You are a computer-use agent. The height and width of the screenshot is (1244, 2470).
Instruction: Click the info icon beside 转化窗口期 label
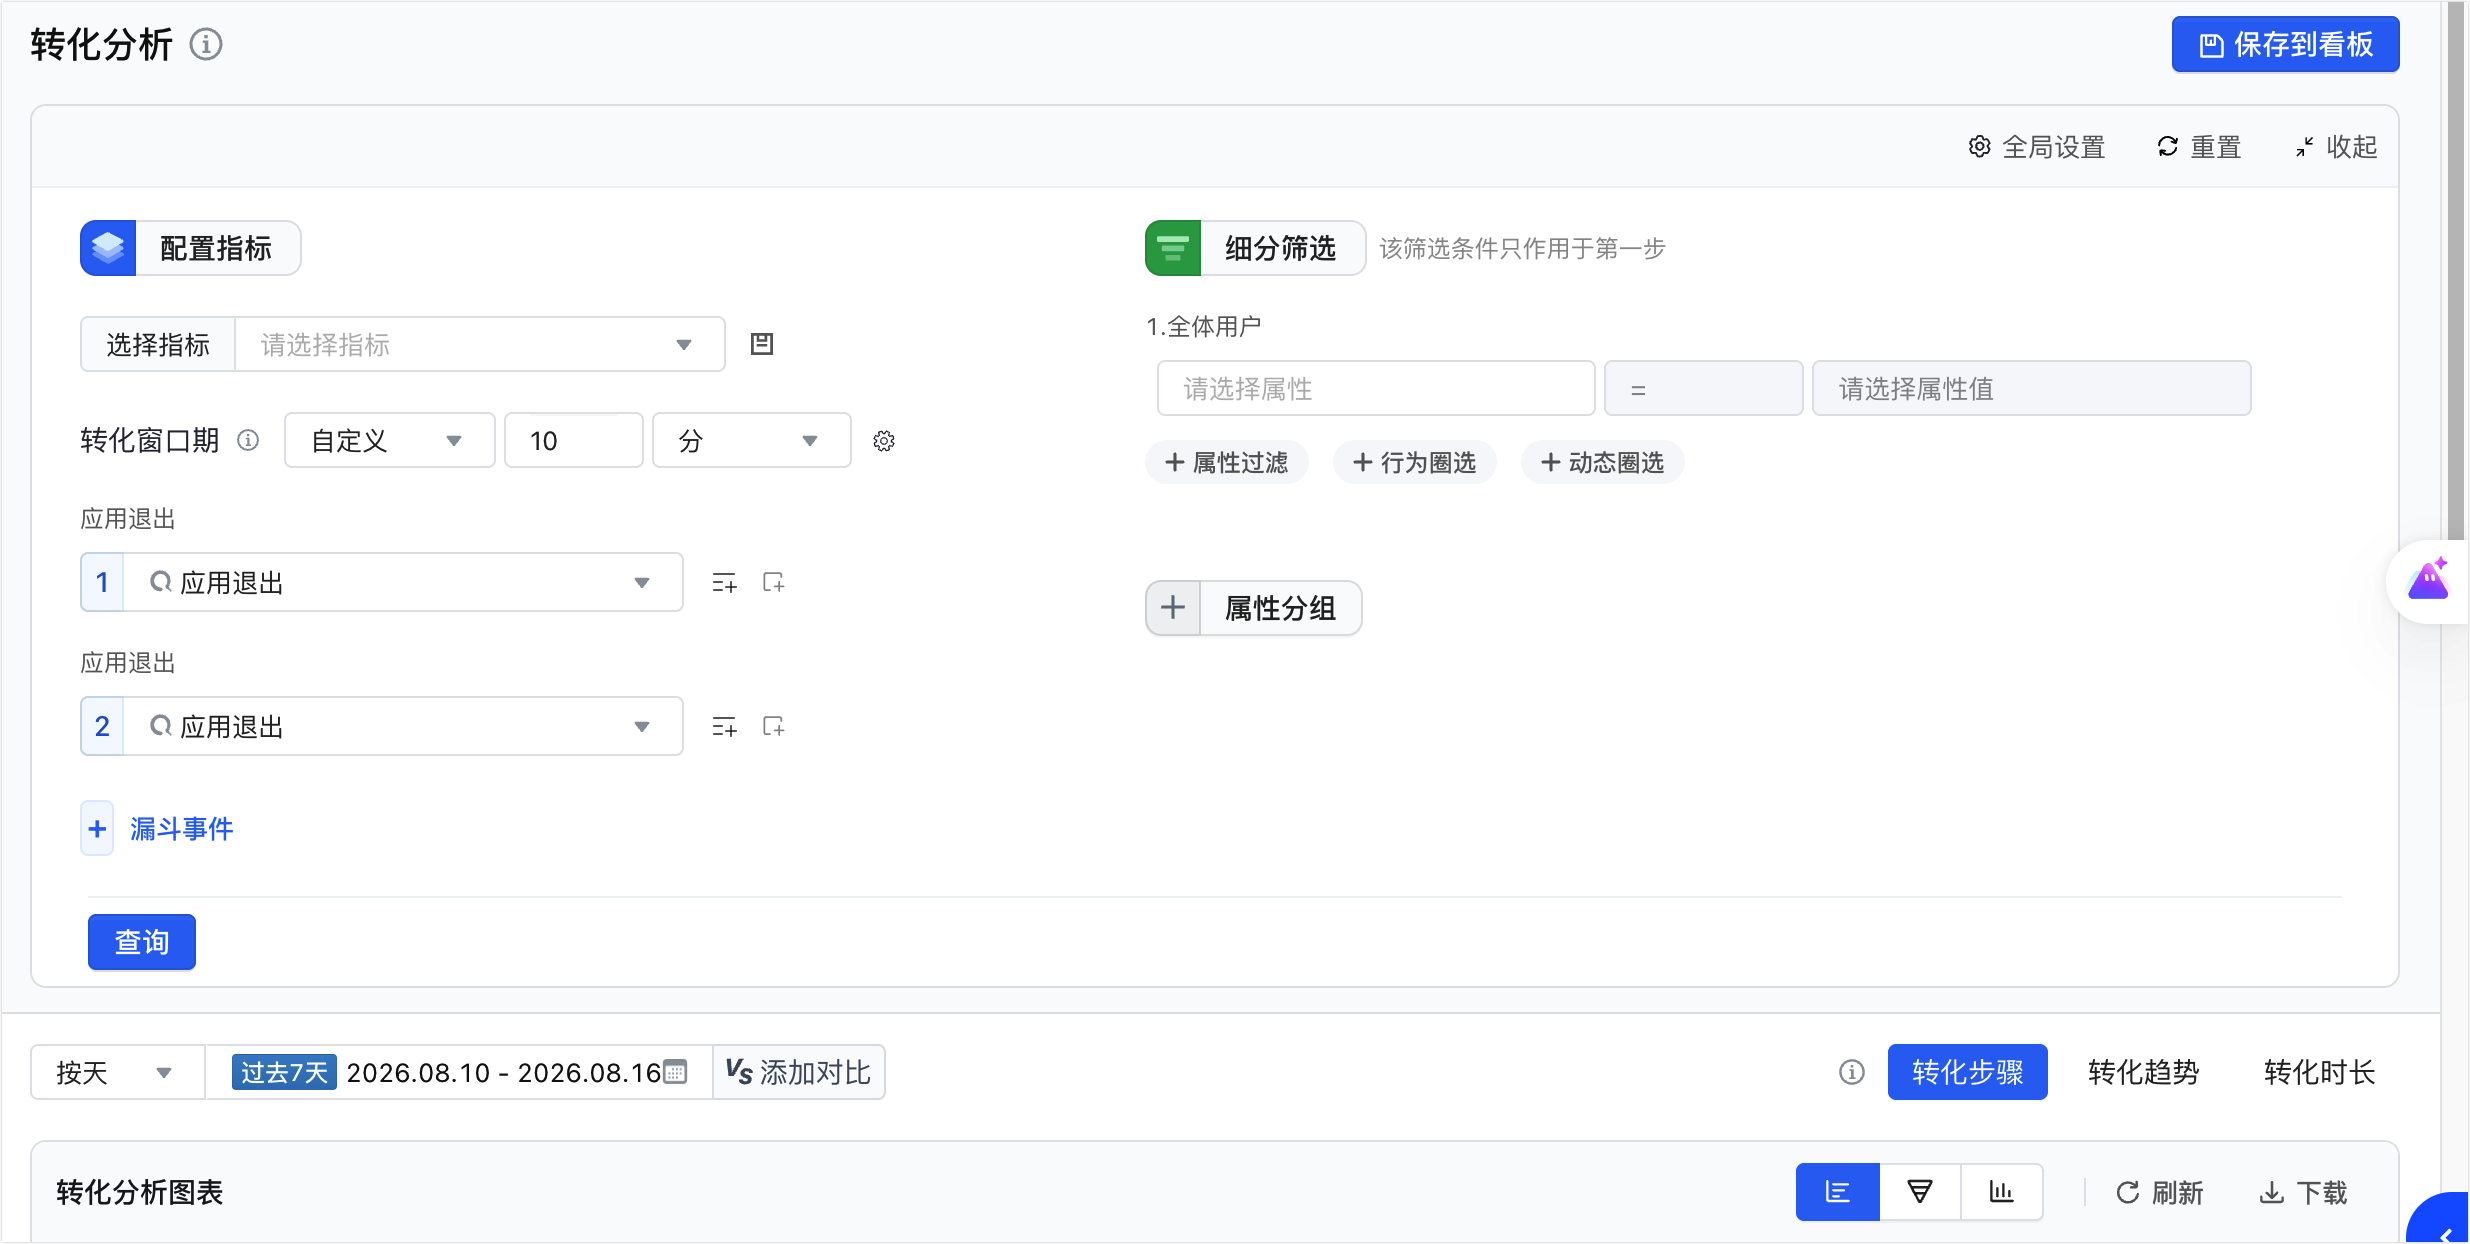coord(248,440)
